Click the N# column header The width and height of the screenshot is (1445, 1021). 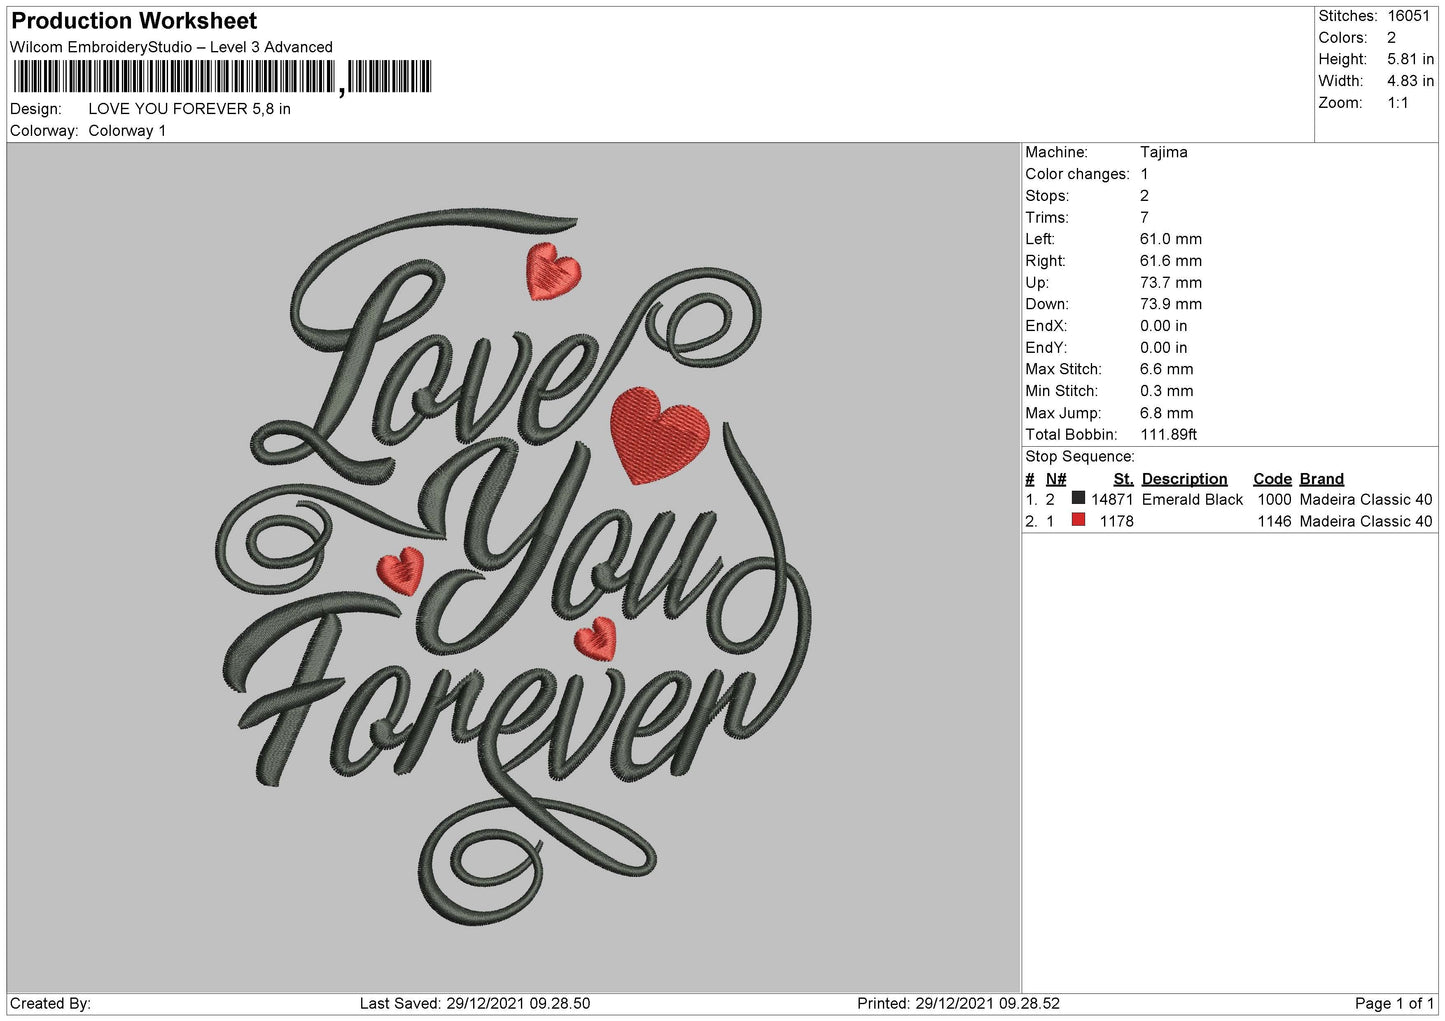pos(1056,479)
